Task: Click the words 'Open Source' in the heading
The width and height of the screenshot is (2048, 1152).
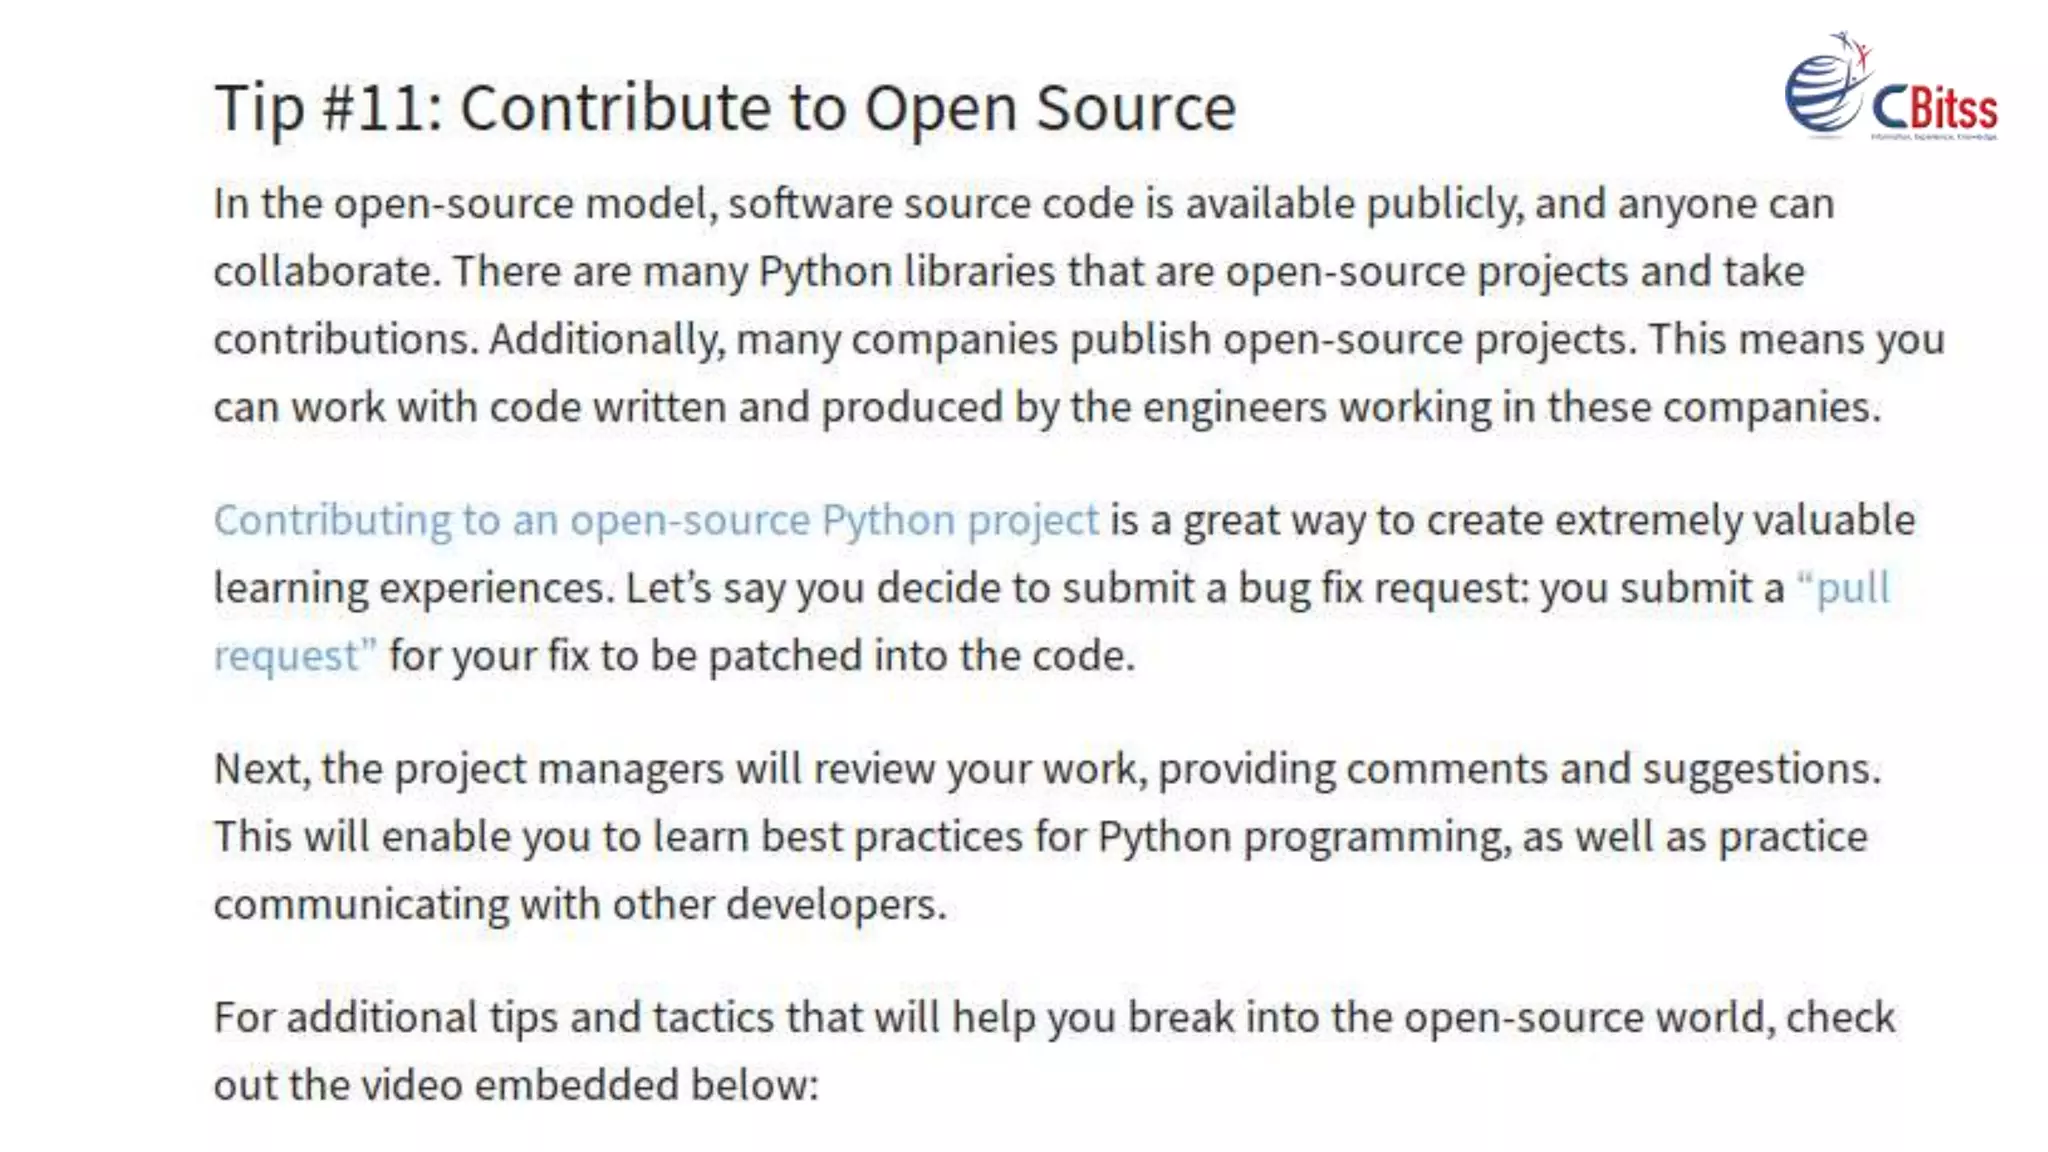Action: (1050, 108)
